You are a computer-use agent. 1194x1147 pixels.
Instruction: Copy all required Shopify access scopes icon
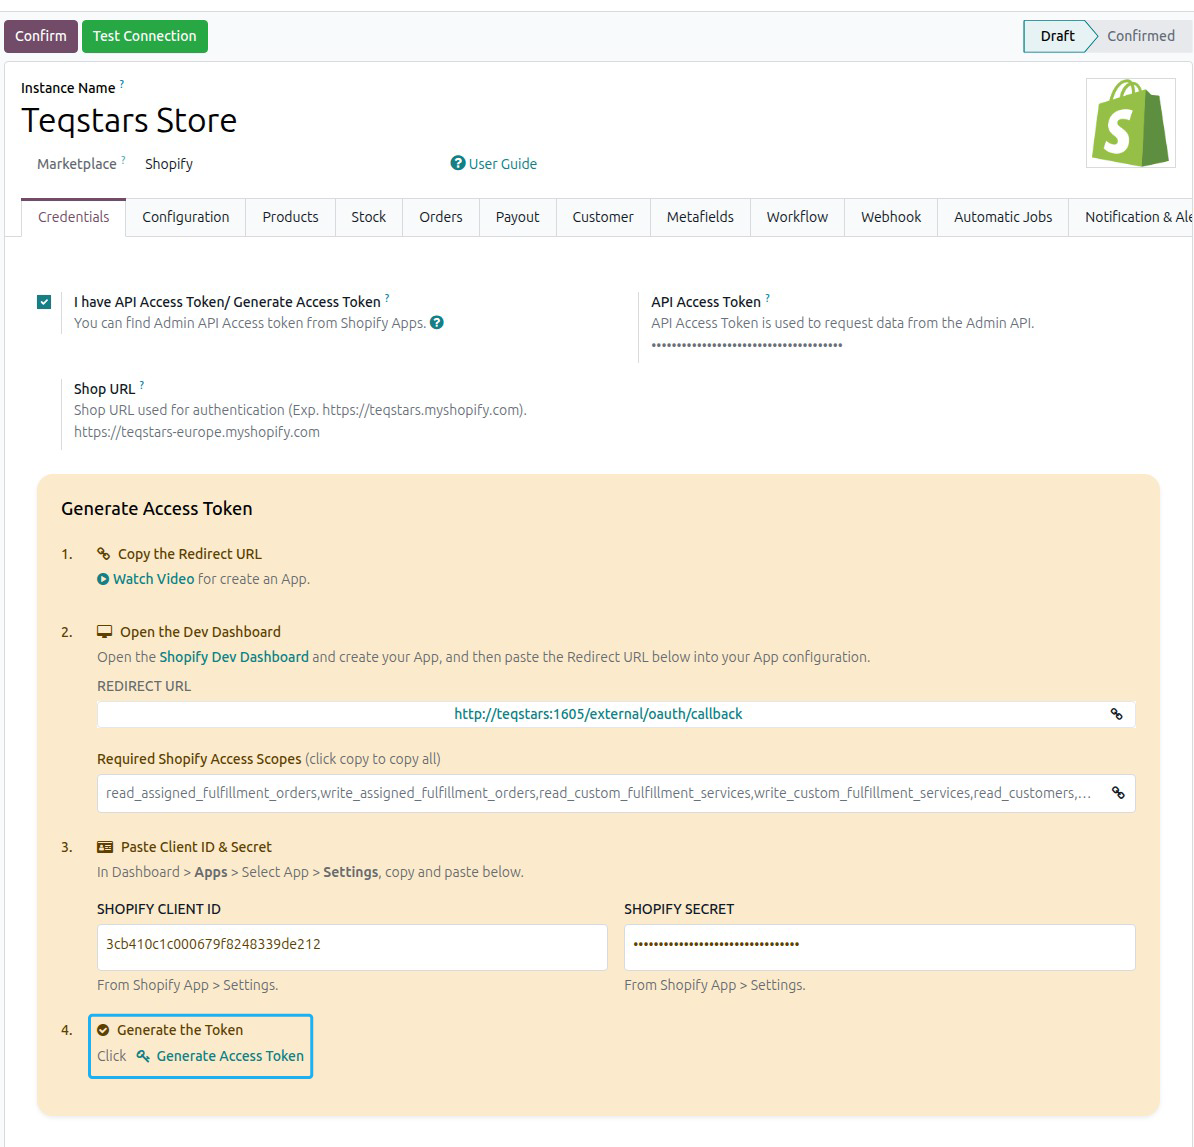(x=1118, y=793)
